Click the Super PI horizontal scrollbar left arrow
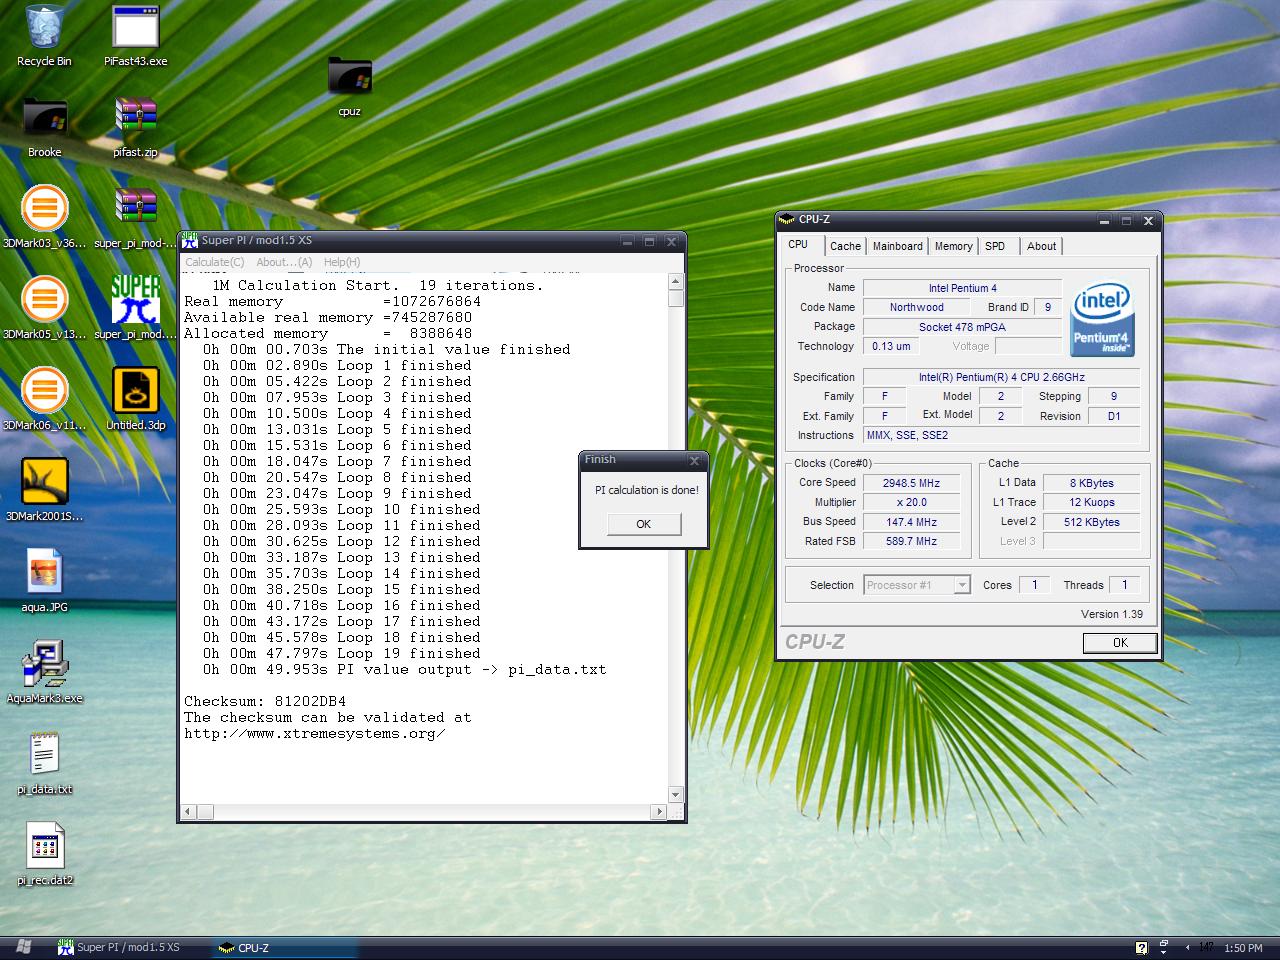This screenshot has height=960, width=1280. tap(189, 812)
